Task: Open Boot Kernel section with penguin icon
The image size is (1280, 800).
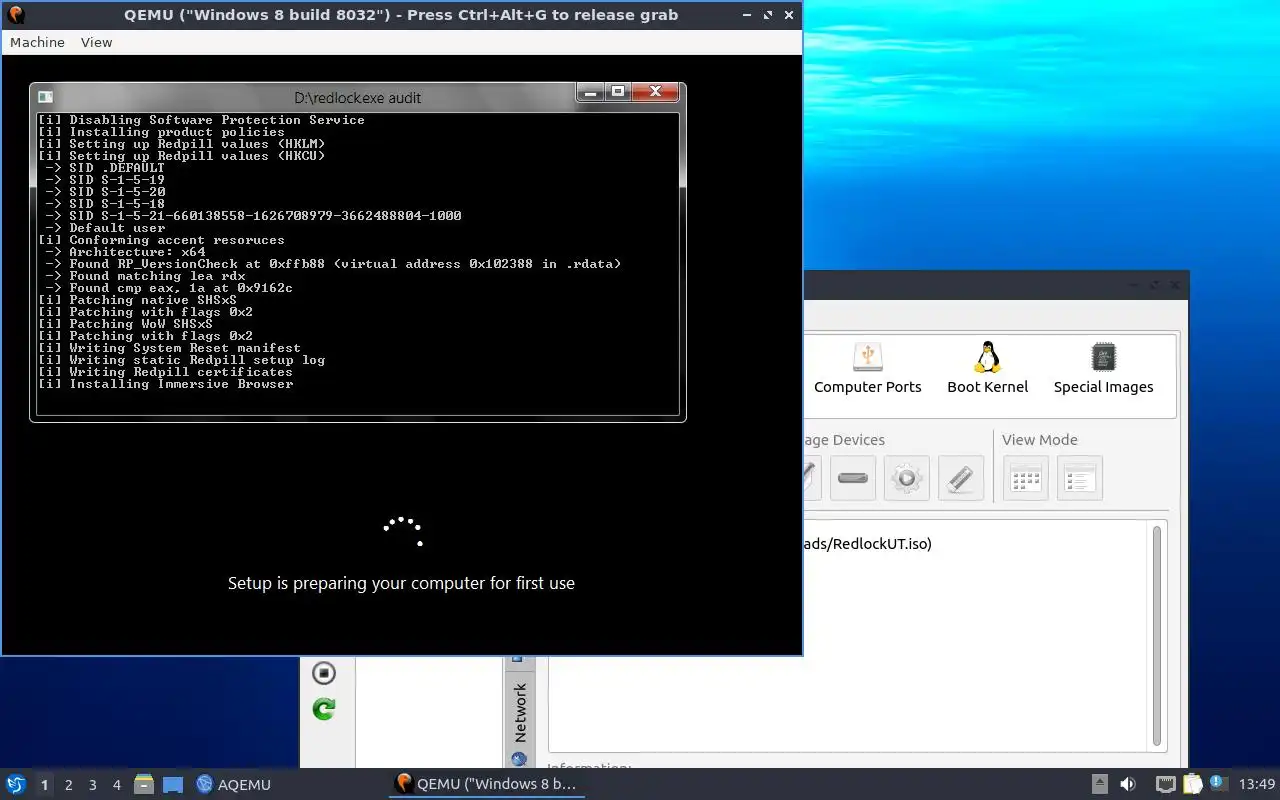Action: [x=988, y=368]
